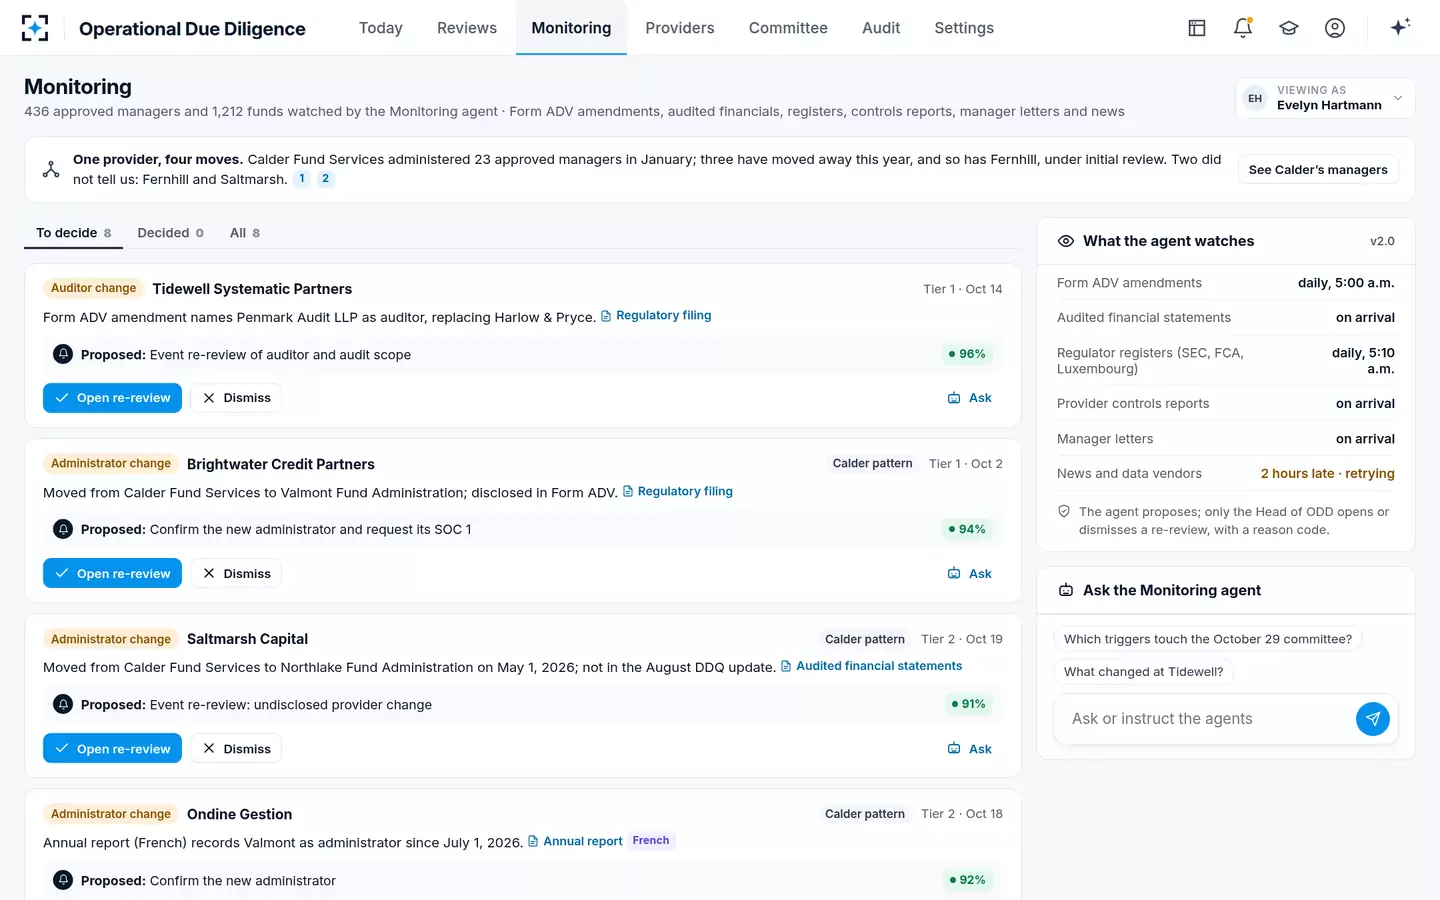Click the Calder pattern tag on Brightwater
This screenshot has height=900, width=1440.
coord(872,464)
